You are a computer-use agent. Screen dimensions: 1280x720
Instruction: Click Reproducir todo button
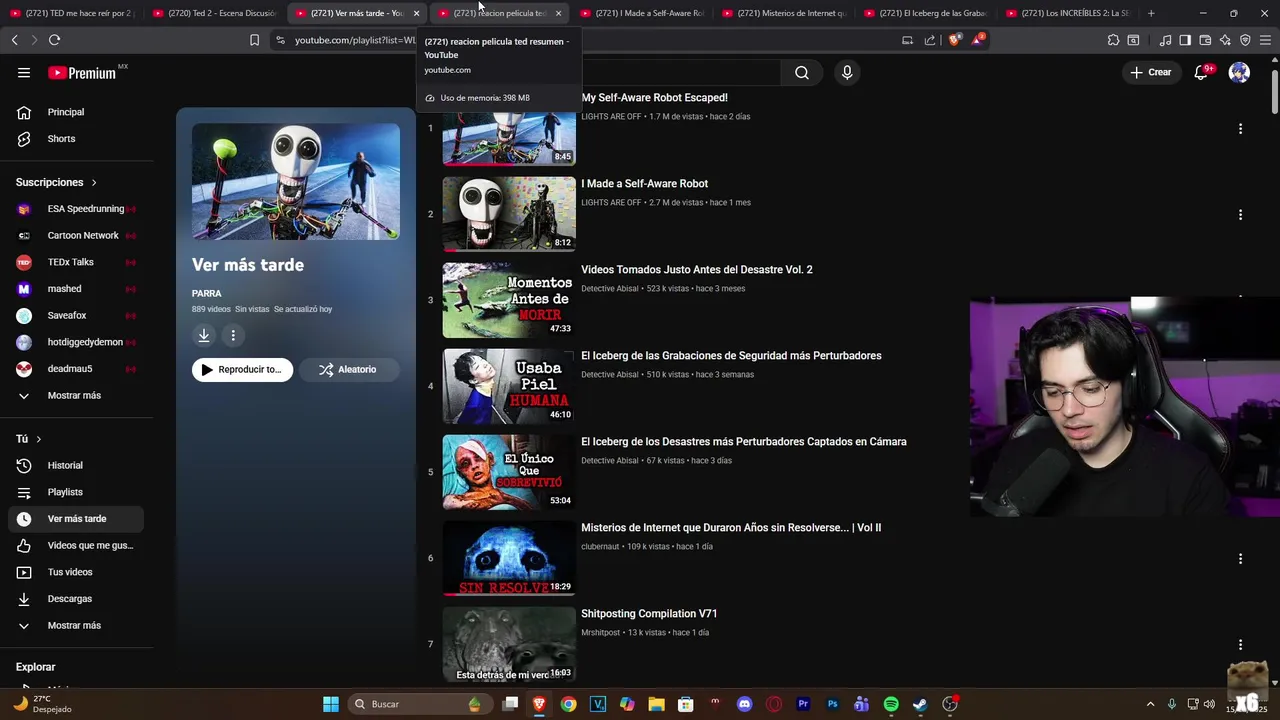(x=243, y=370)
